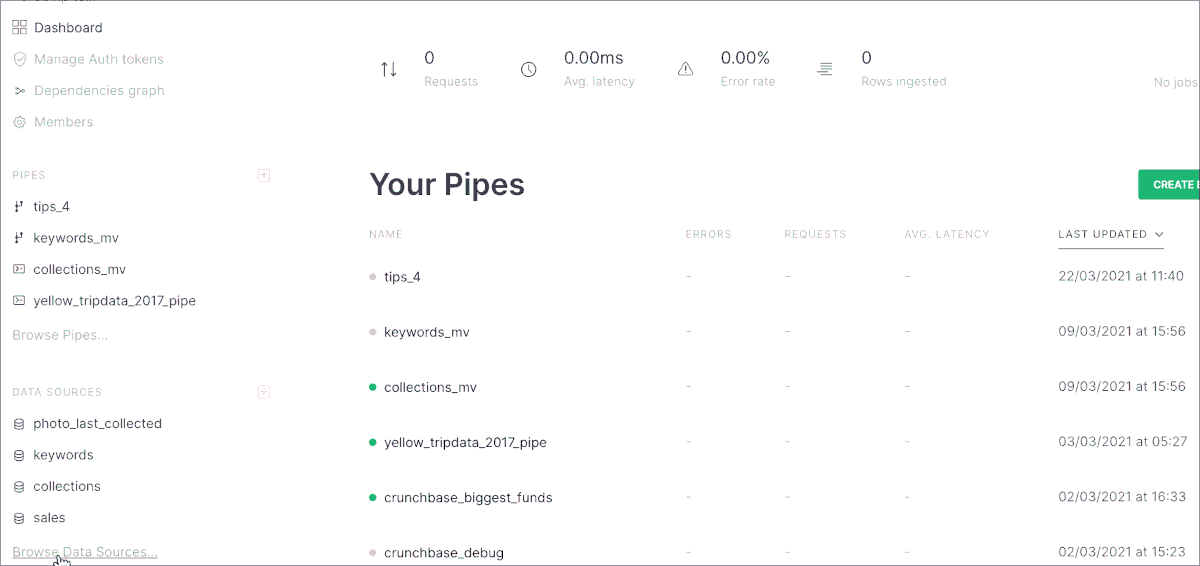Select the sales data source

pos(49,518)
